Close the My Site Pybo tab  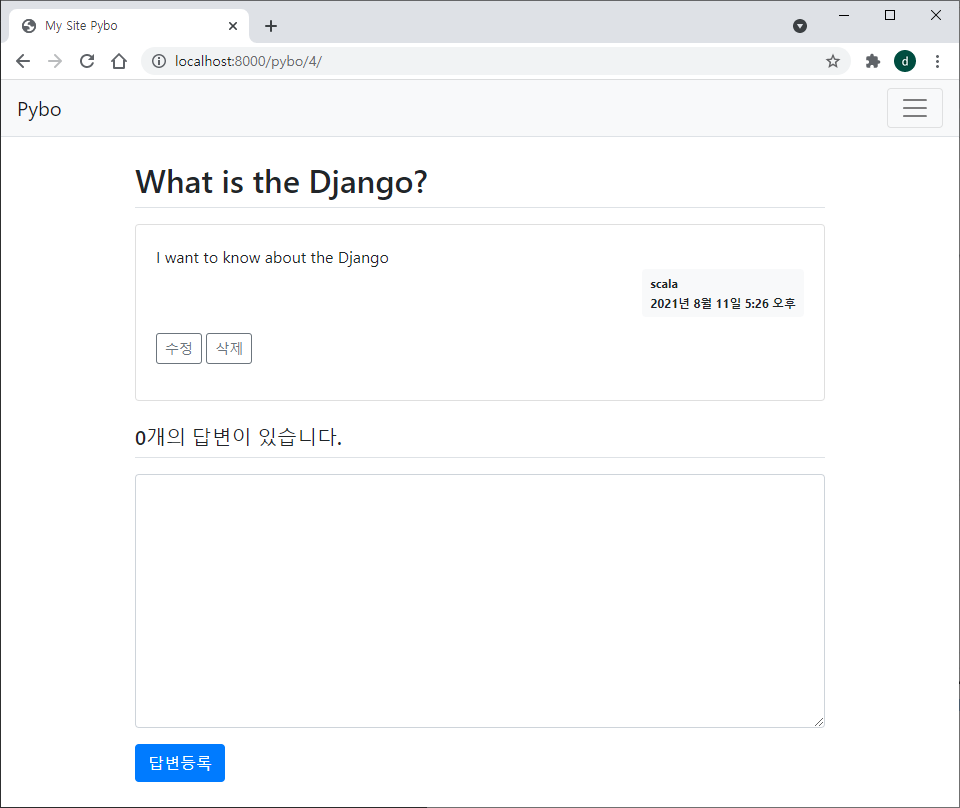click(233, 26)
